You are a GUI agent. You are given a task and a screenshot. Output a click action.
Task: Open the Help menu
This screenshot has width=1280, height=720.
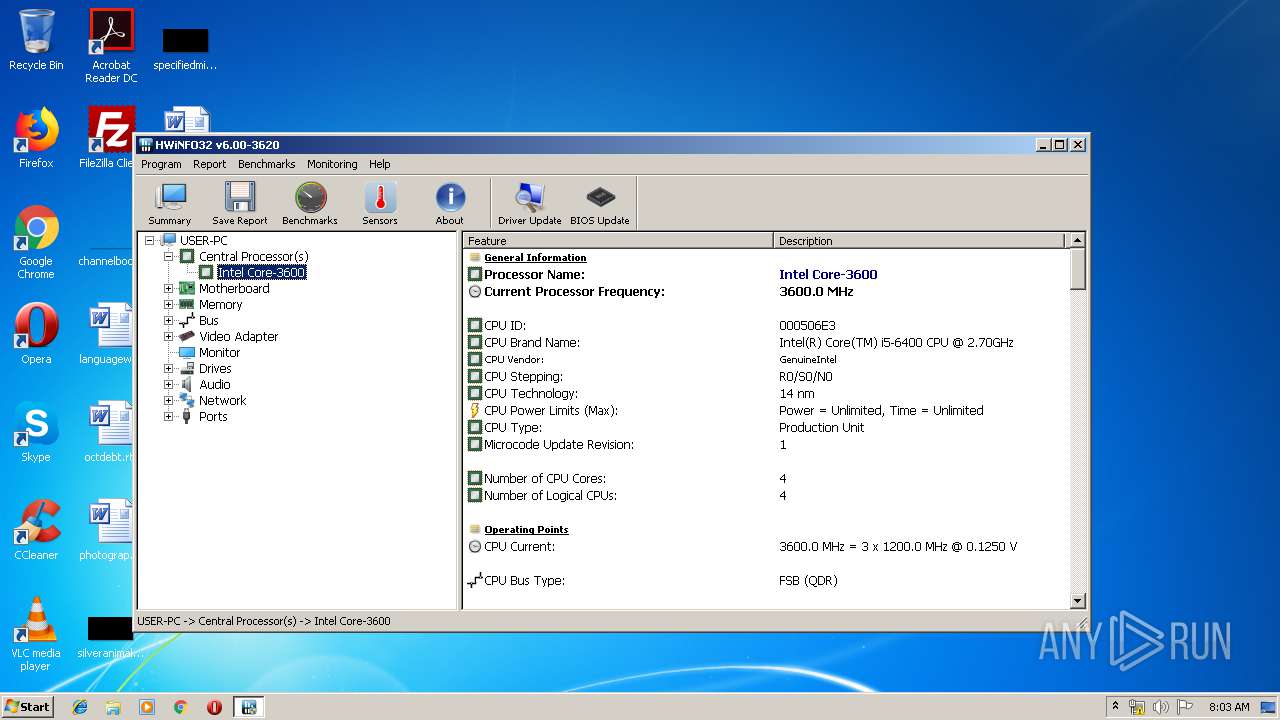379,164
